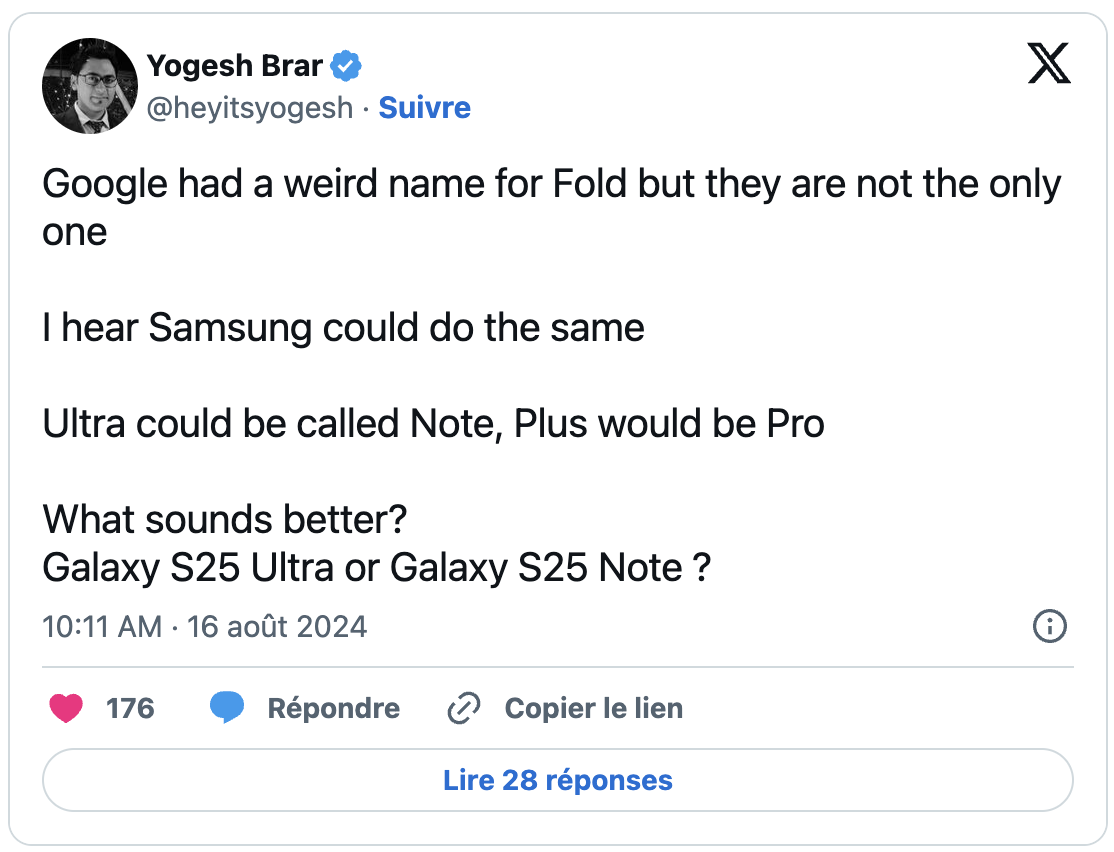Follow the account via Suivre
The height and width of the screenshot is (852, 1114).
[x=424, y=108]
